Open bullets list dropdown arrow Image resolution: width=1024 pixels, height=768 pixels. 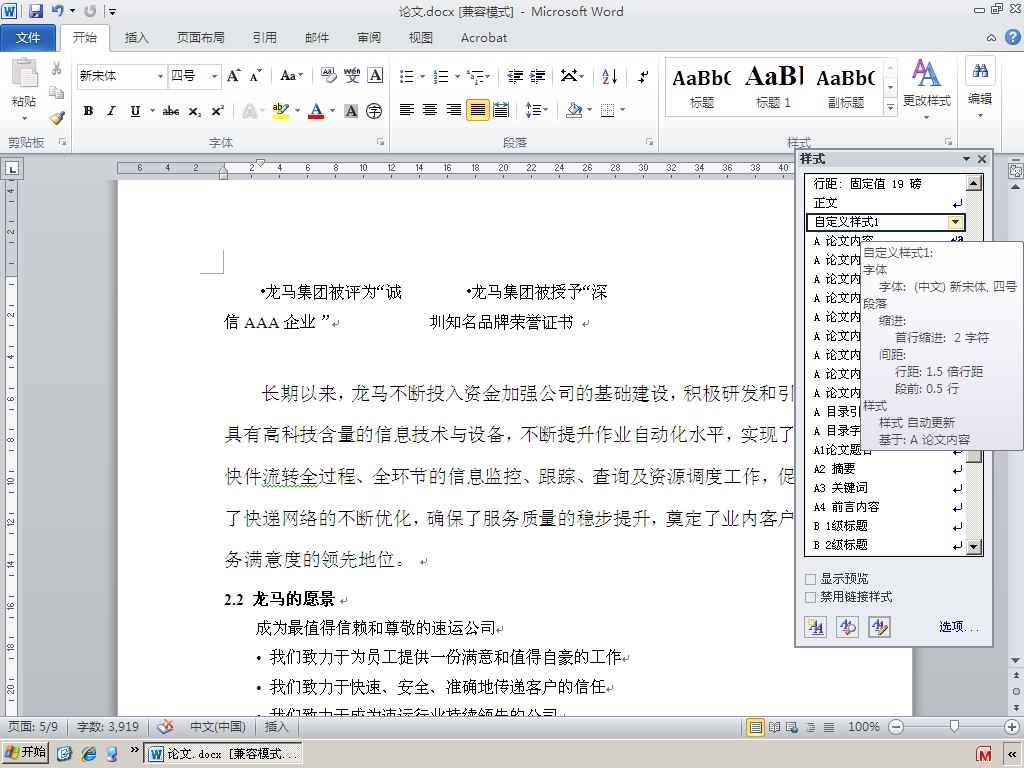423,76
